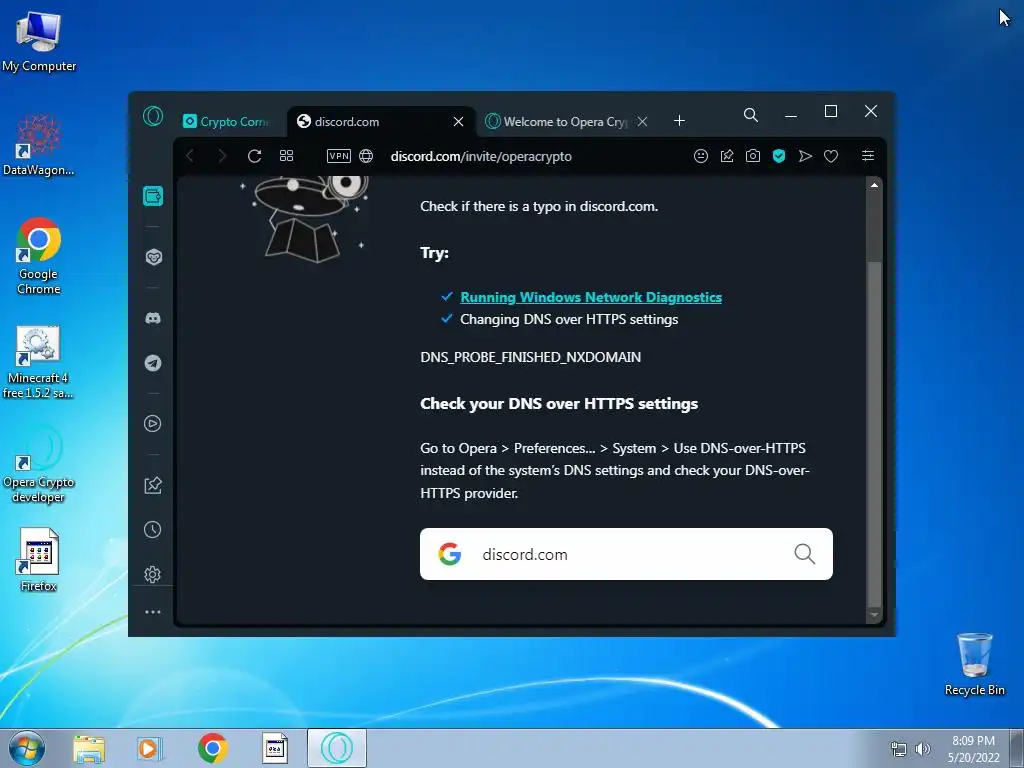Open the Windows Start menu
The image size is (1024, 768).
tap(27, 748)
